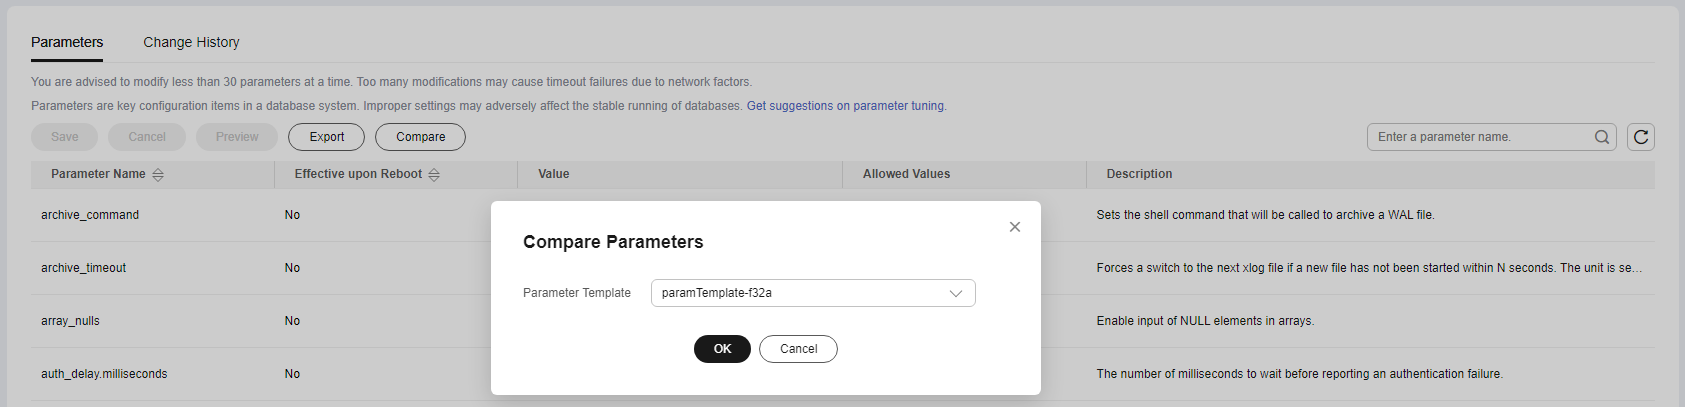
Task: Focus the parameter name search field
Action: [1480, 137]
